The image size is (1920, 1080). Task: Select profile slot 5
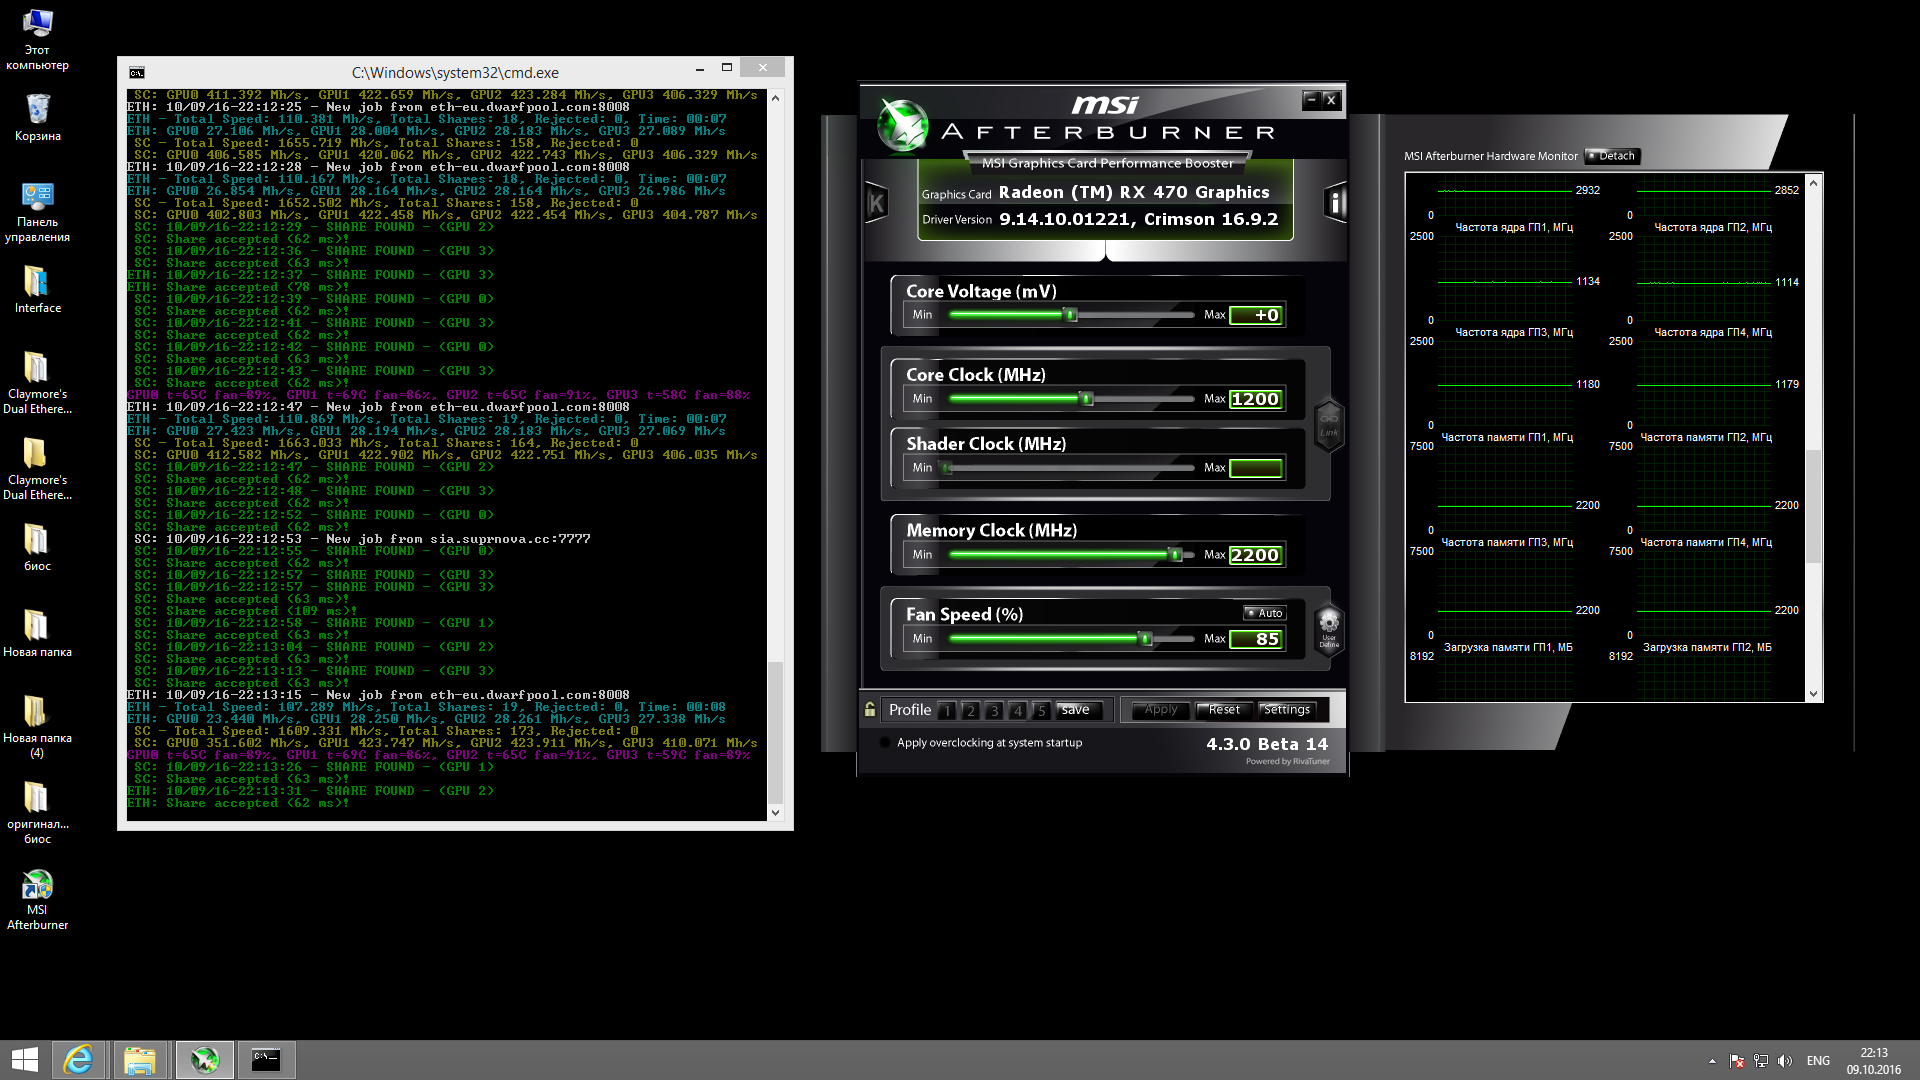(1041, 711)
